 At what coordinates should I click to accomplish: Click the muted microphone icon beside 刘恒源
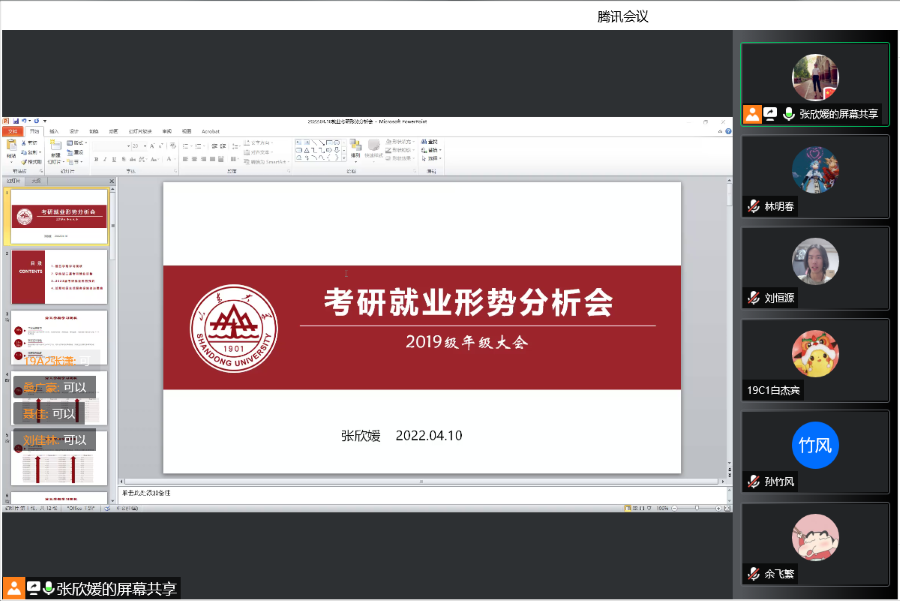coord(753,298)
